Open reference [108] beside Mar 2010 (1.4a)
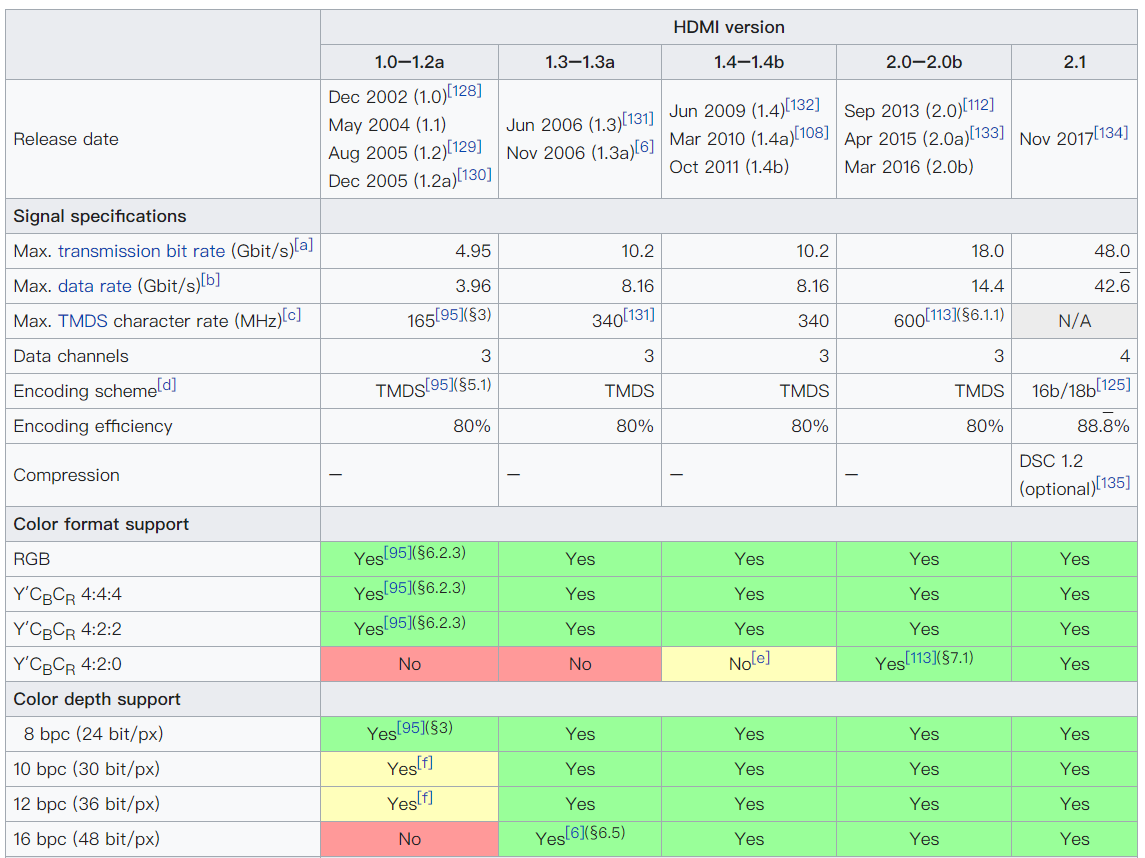1145x858 pixels. 811,132
